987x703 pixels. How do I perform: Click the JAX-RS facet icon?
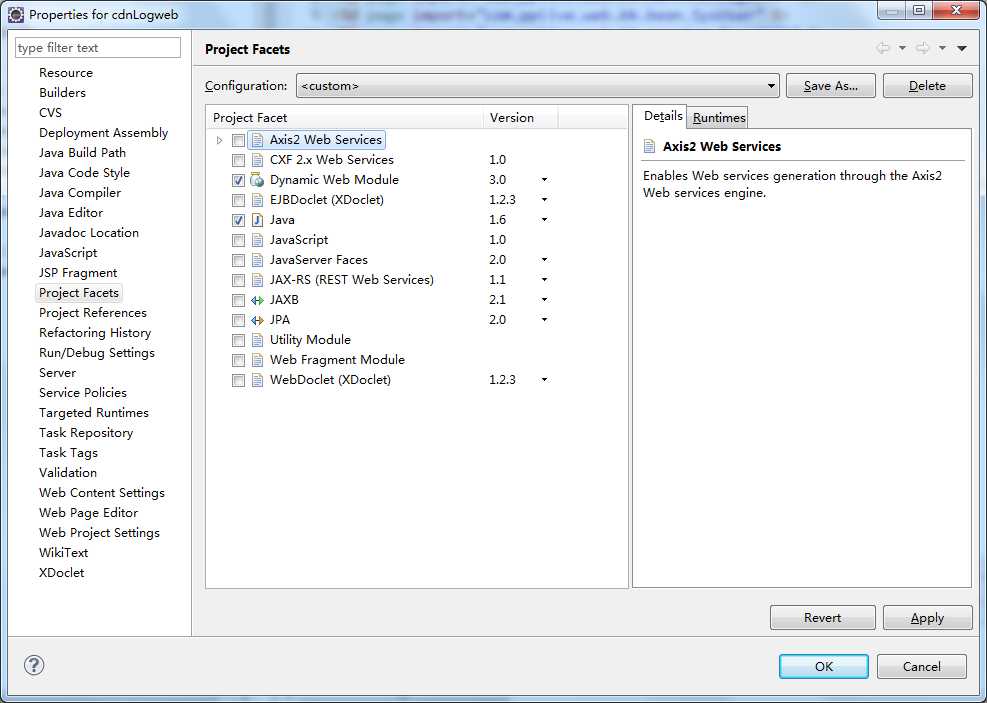coord(257,280)
